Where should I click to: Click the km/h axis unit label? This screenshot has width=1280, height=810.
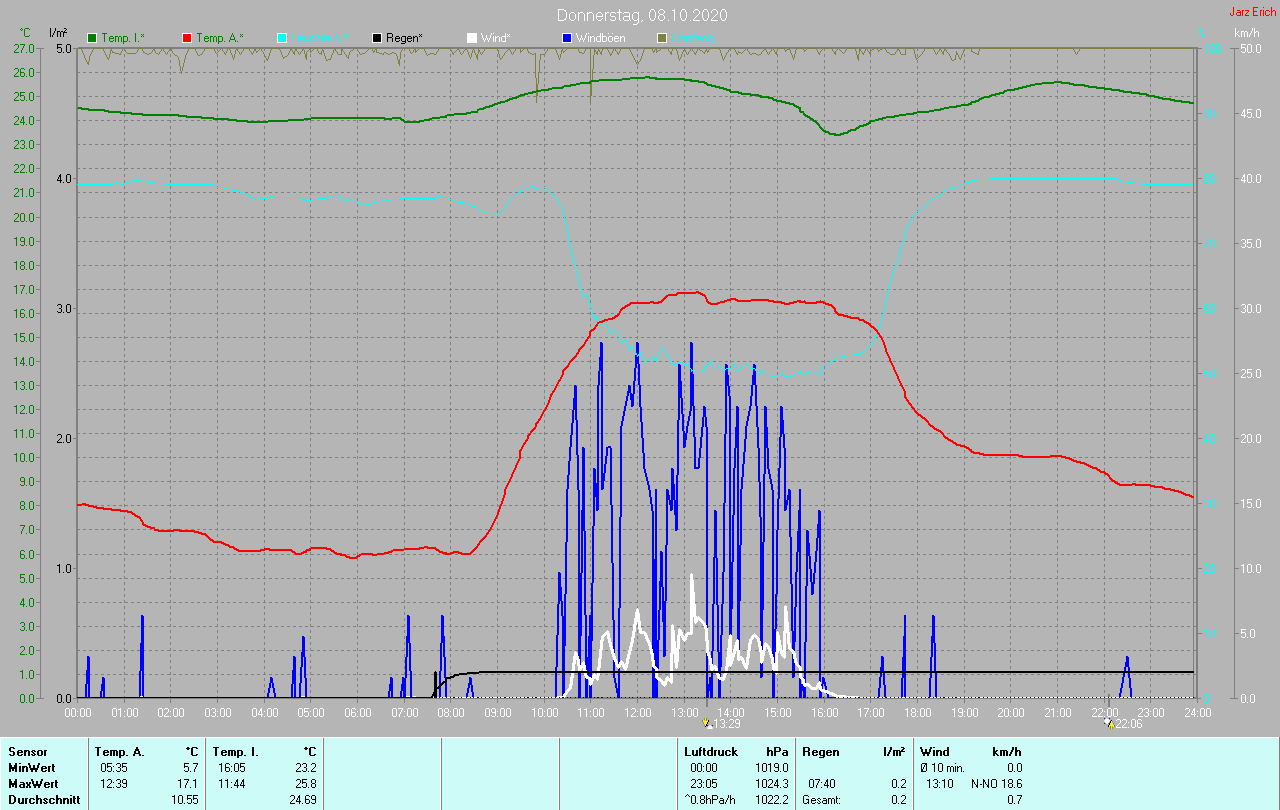tap(1246, 33)
